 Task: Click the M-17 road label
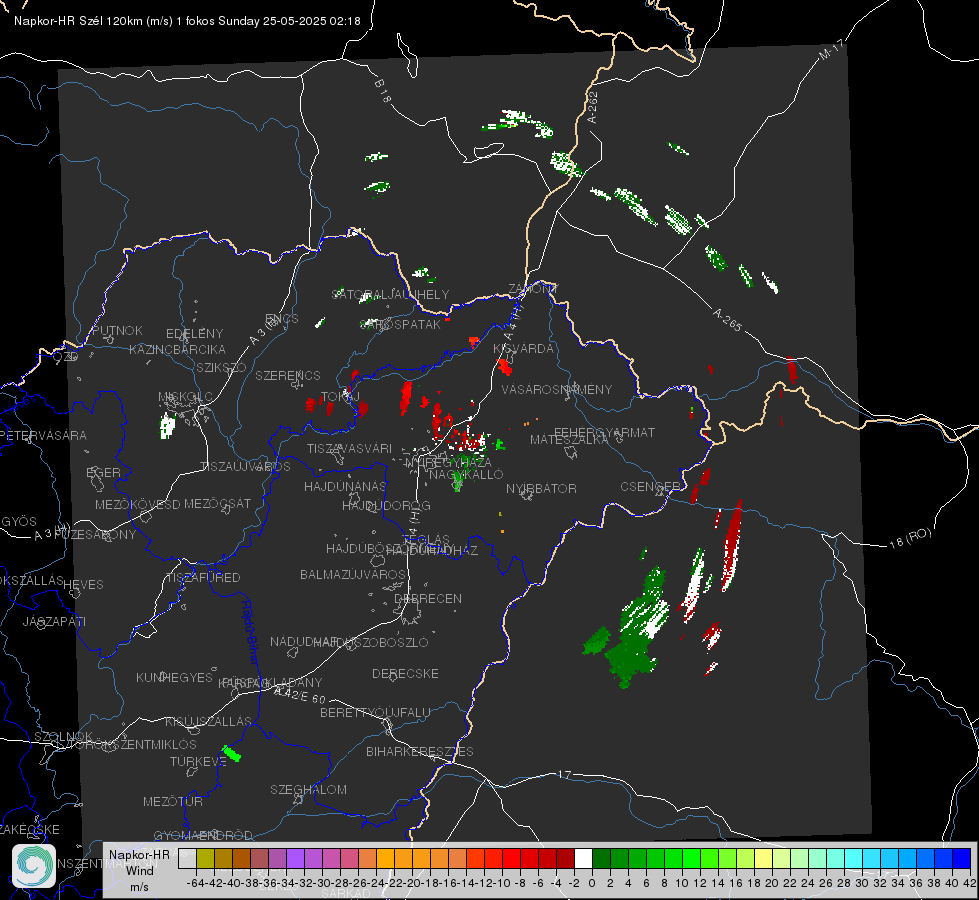pyautogui.click(x=832, y=50)
